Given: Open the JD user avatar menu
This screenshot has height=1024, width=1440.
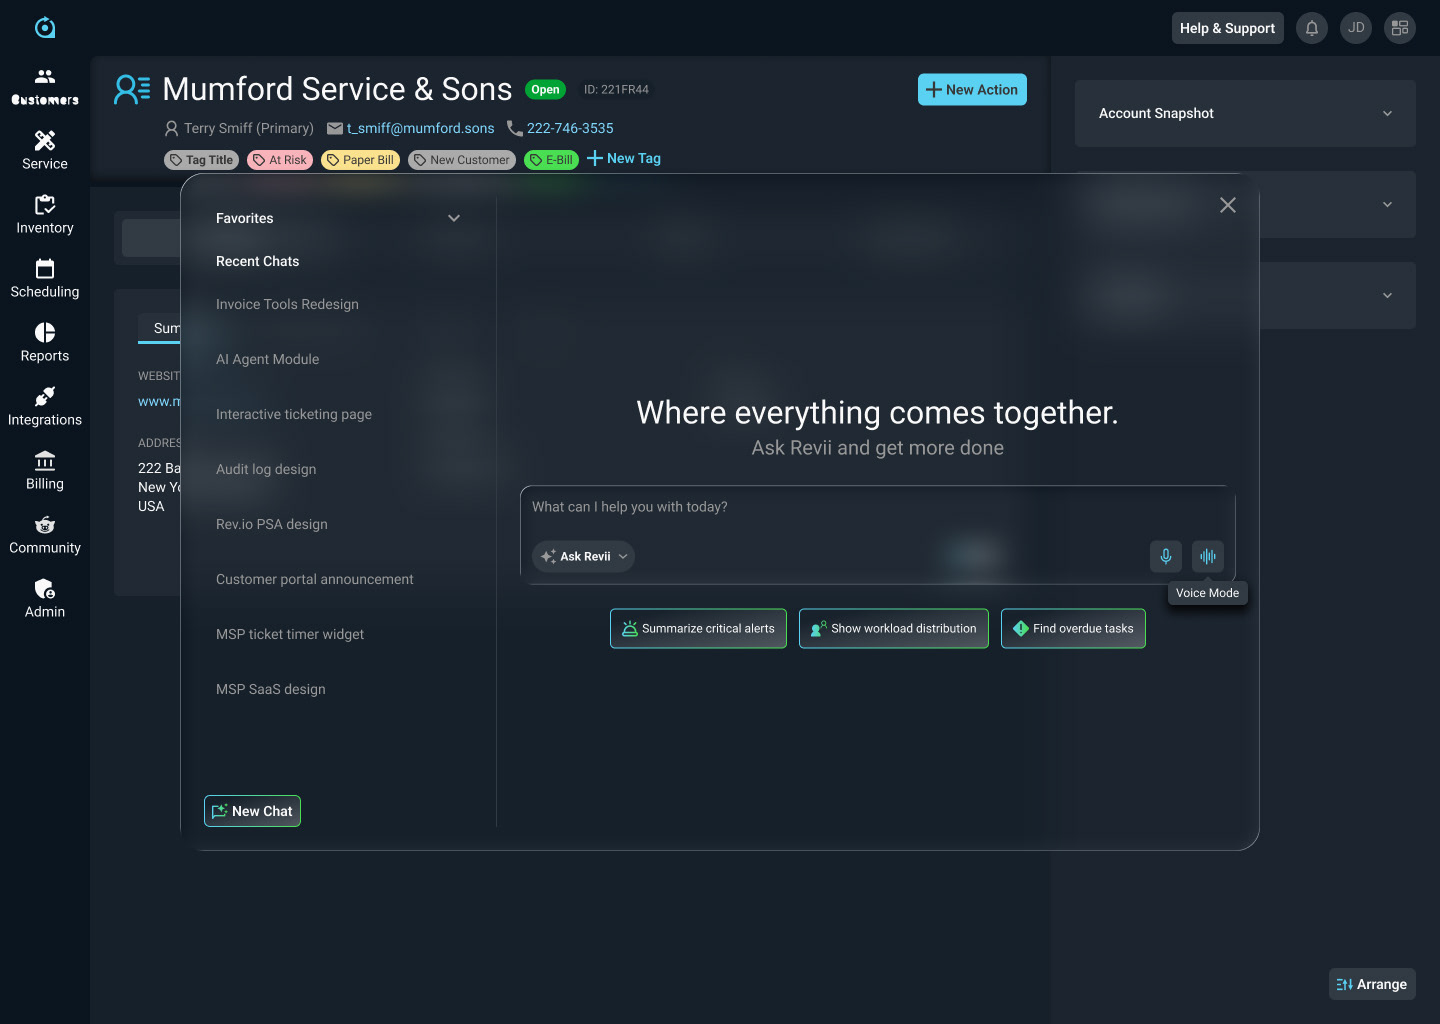Looking at the screenshot, I should pyautogui.click(x=1356, y=28).
